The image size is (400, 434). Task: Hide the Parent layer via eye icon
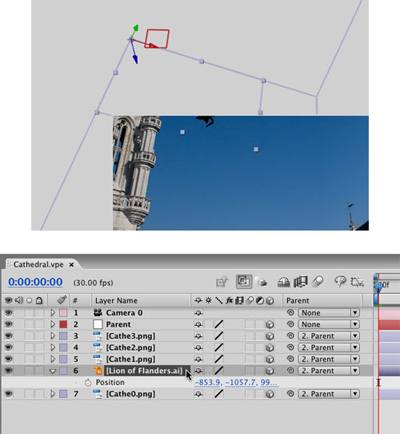pos(8,324)
